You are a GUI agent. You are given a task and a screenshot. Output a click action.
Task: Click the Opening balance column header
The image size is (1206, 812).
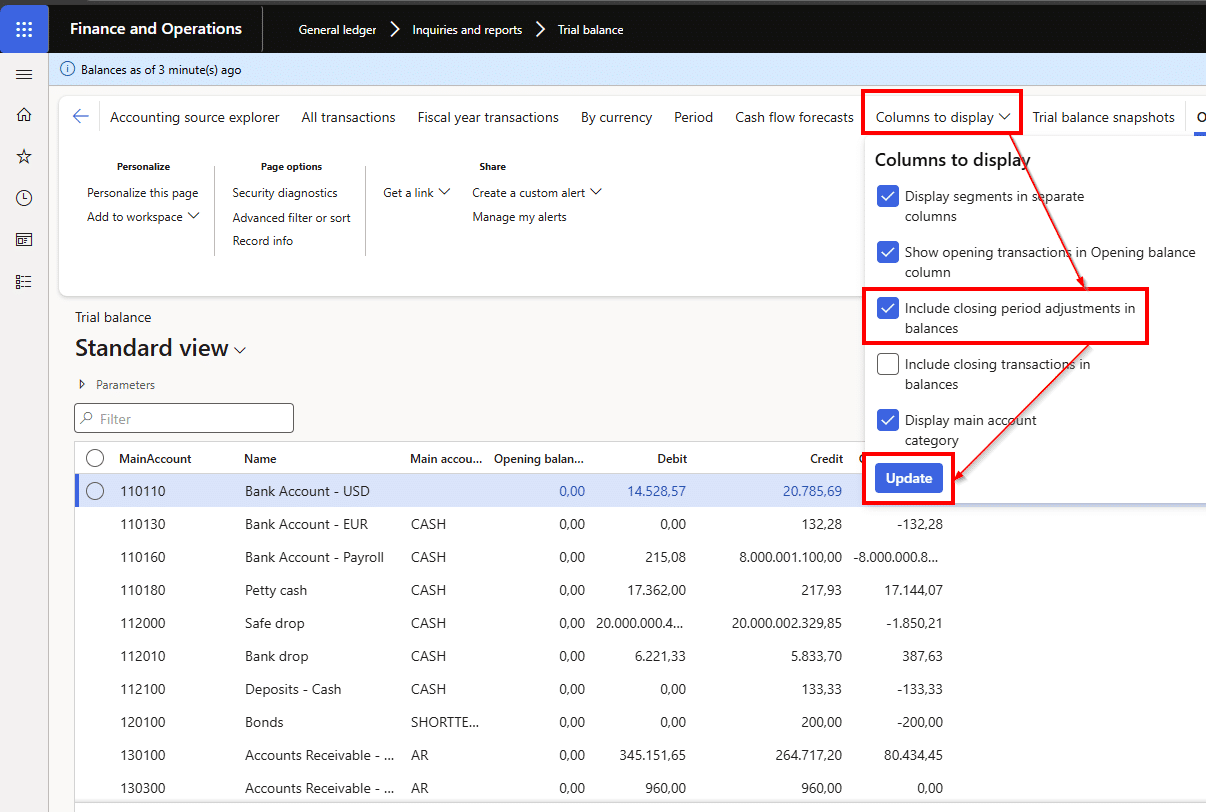point(539,459)
